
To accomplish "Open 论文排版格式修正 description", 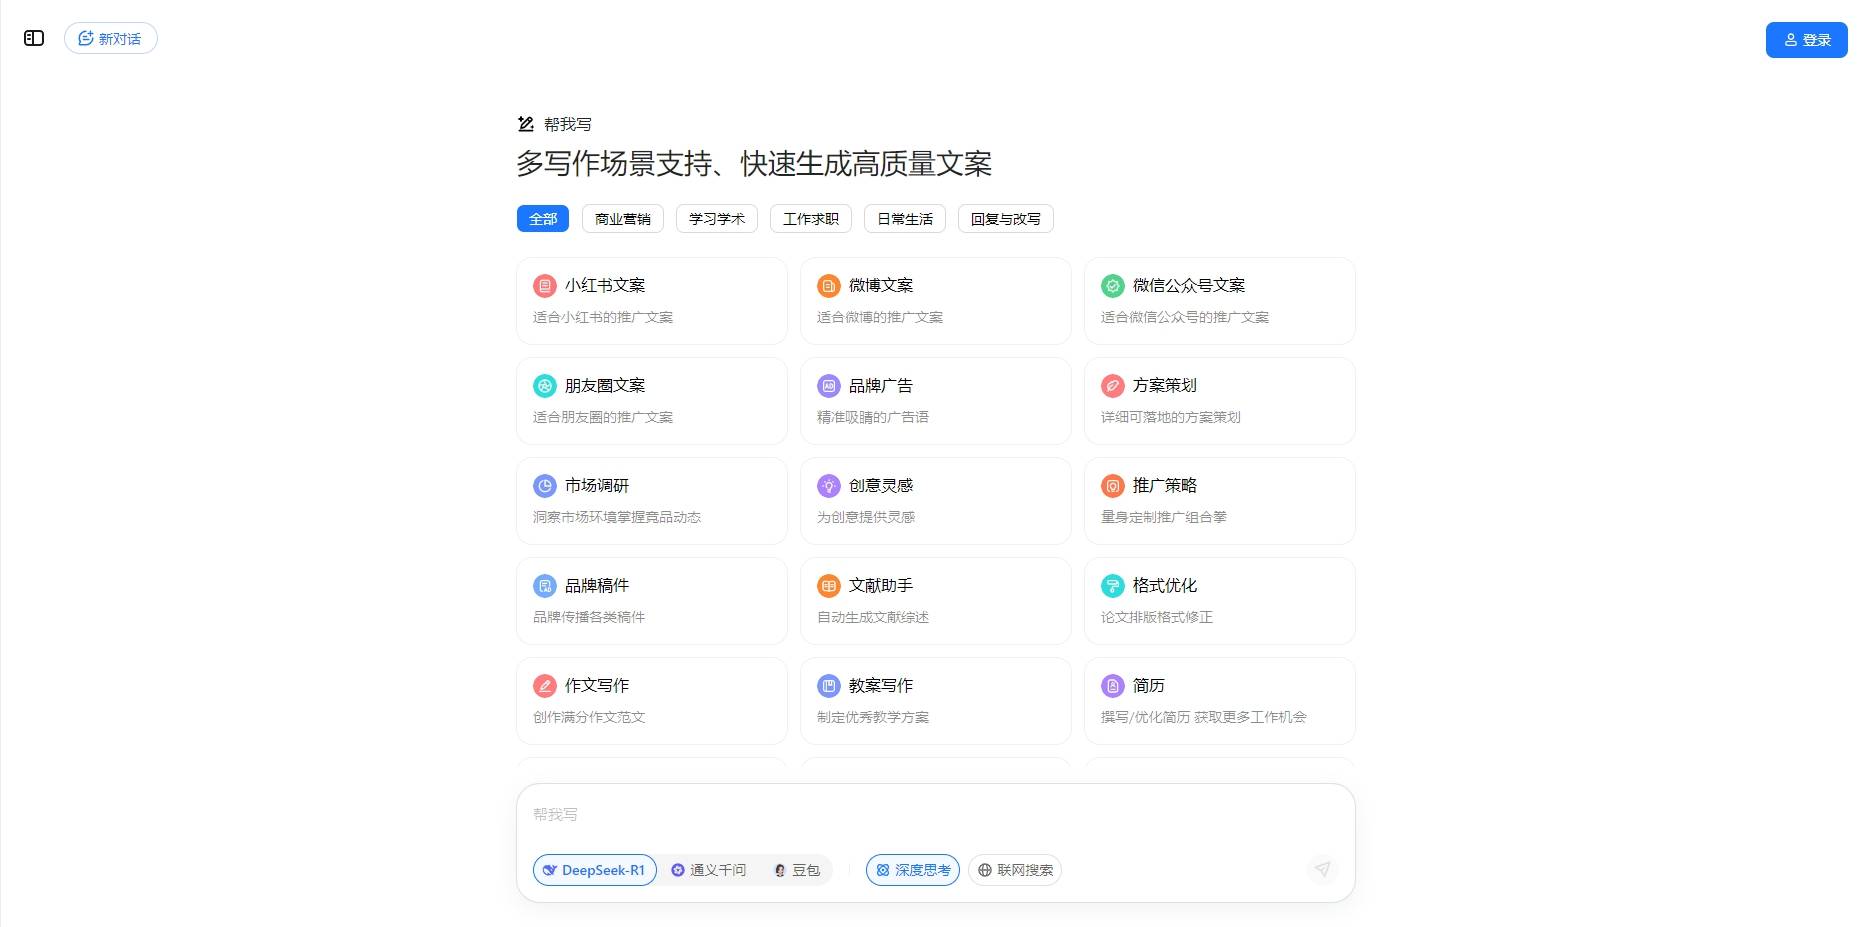I will click(1157, 617).
